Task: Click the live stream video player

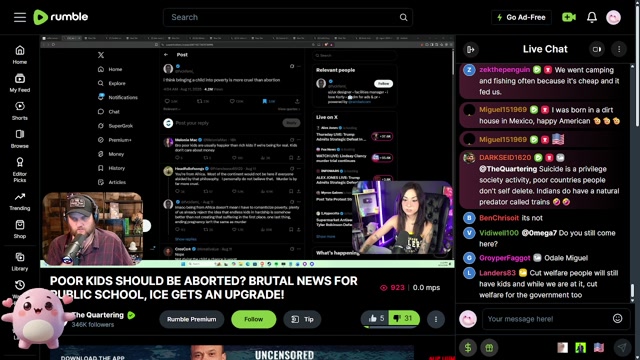Action: pos(247,151)
